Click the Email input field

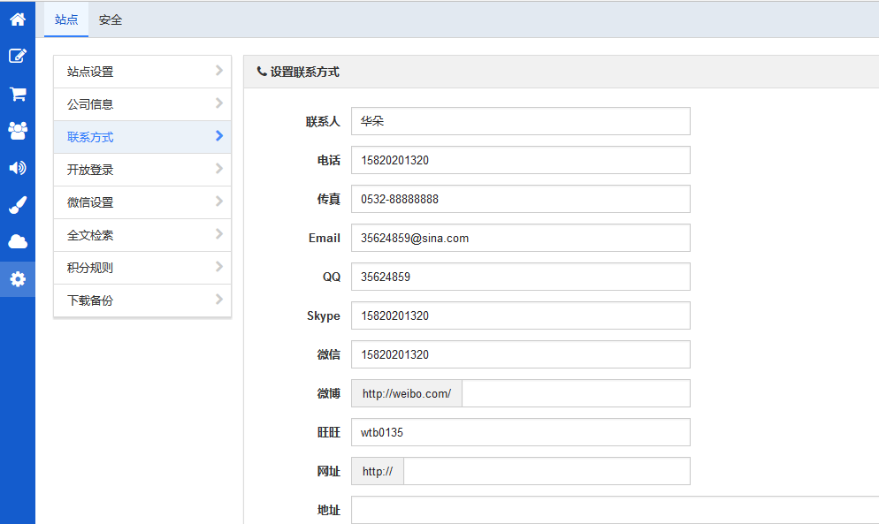pos(521,238)
